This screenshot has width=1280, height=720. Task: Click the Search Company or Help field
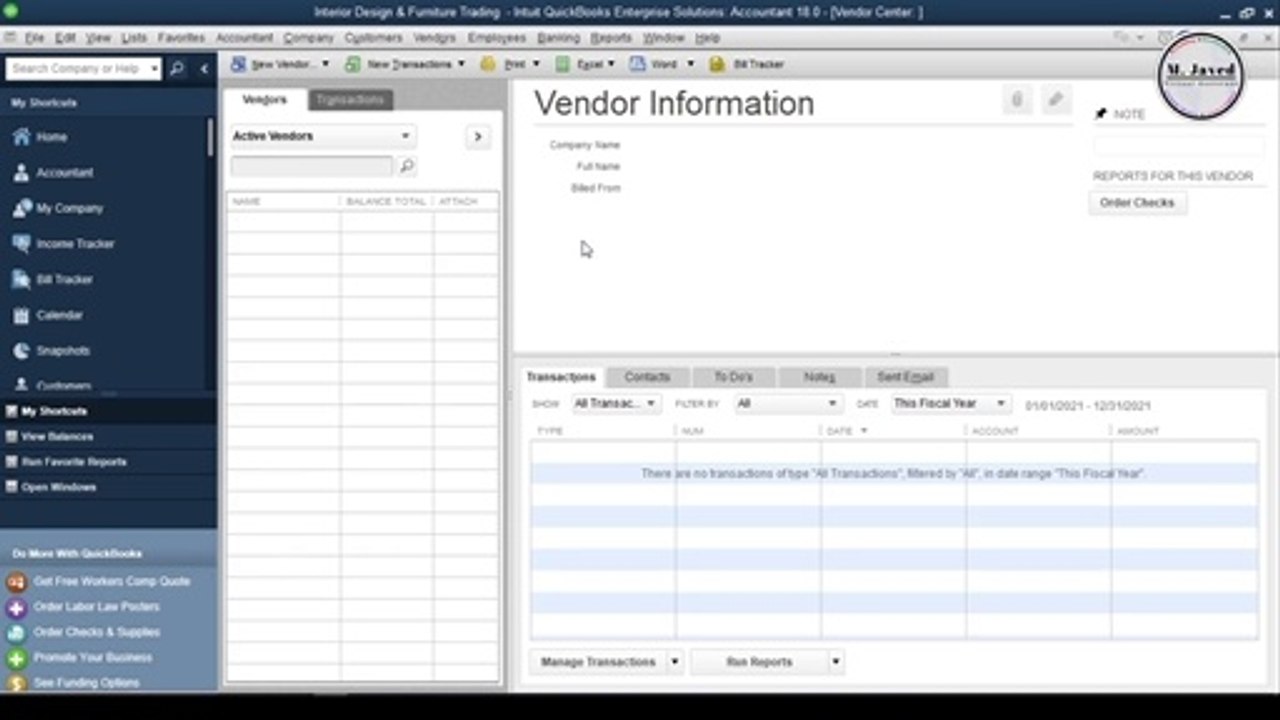tap(77, 69)
